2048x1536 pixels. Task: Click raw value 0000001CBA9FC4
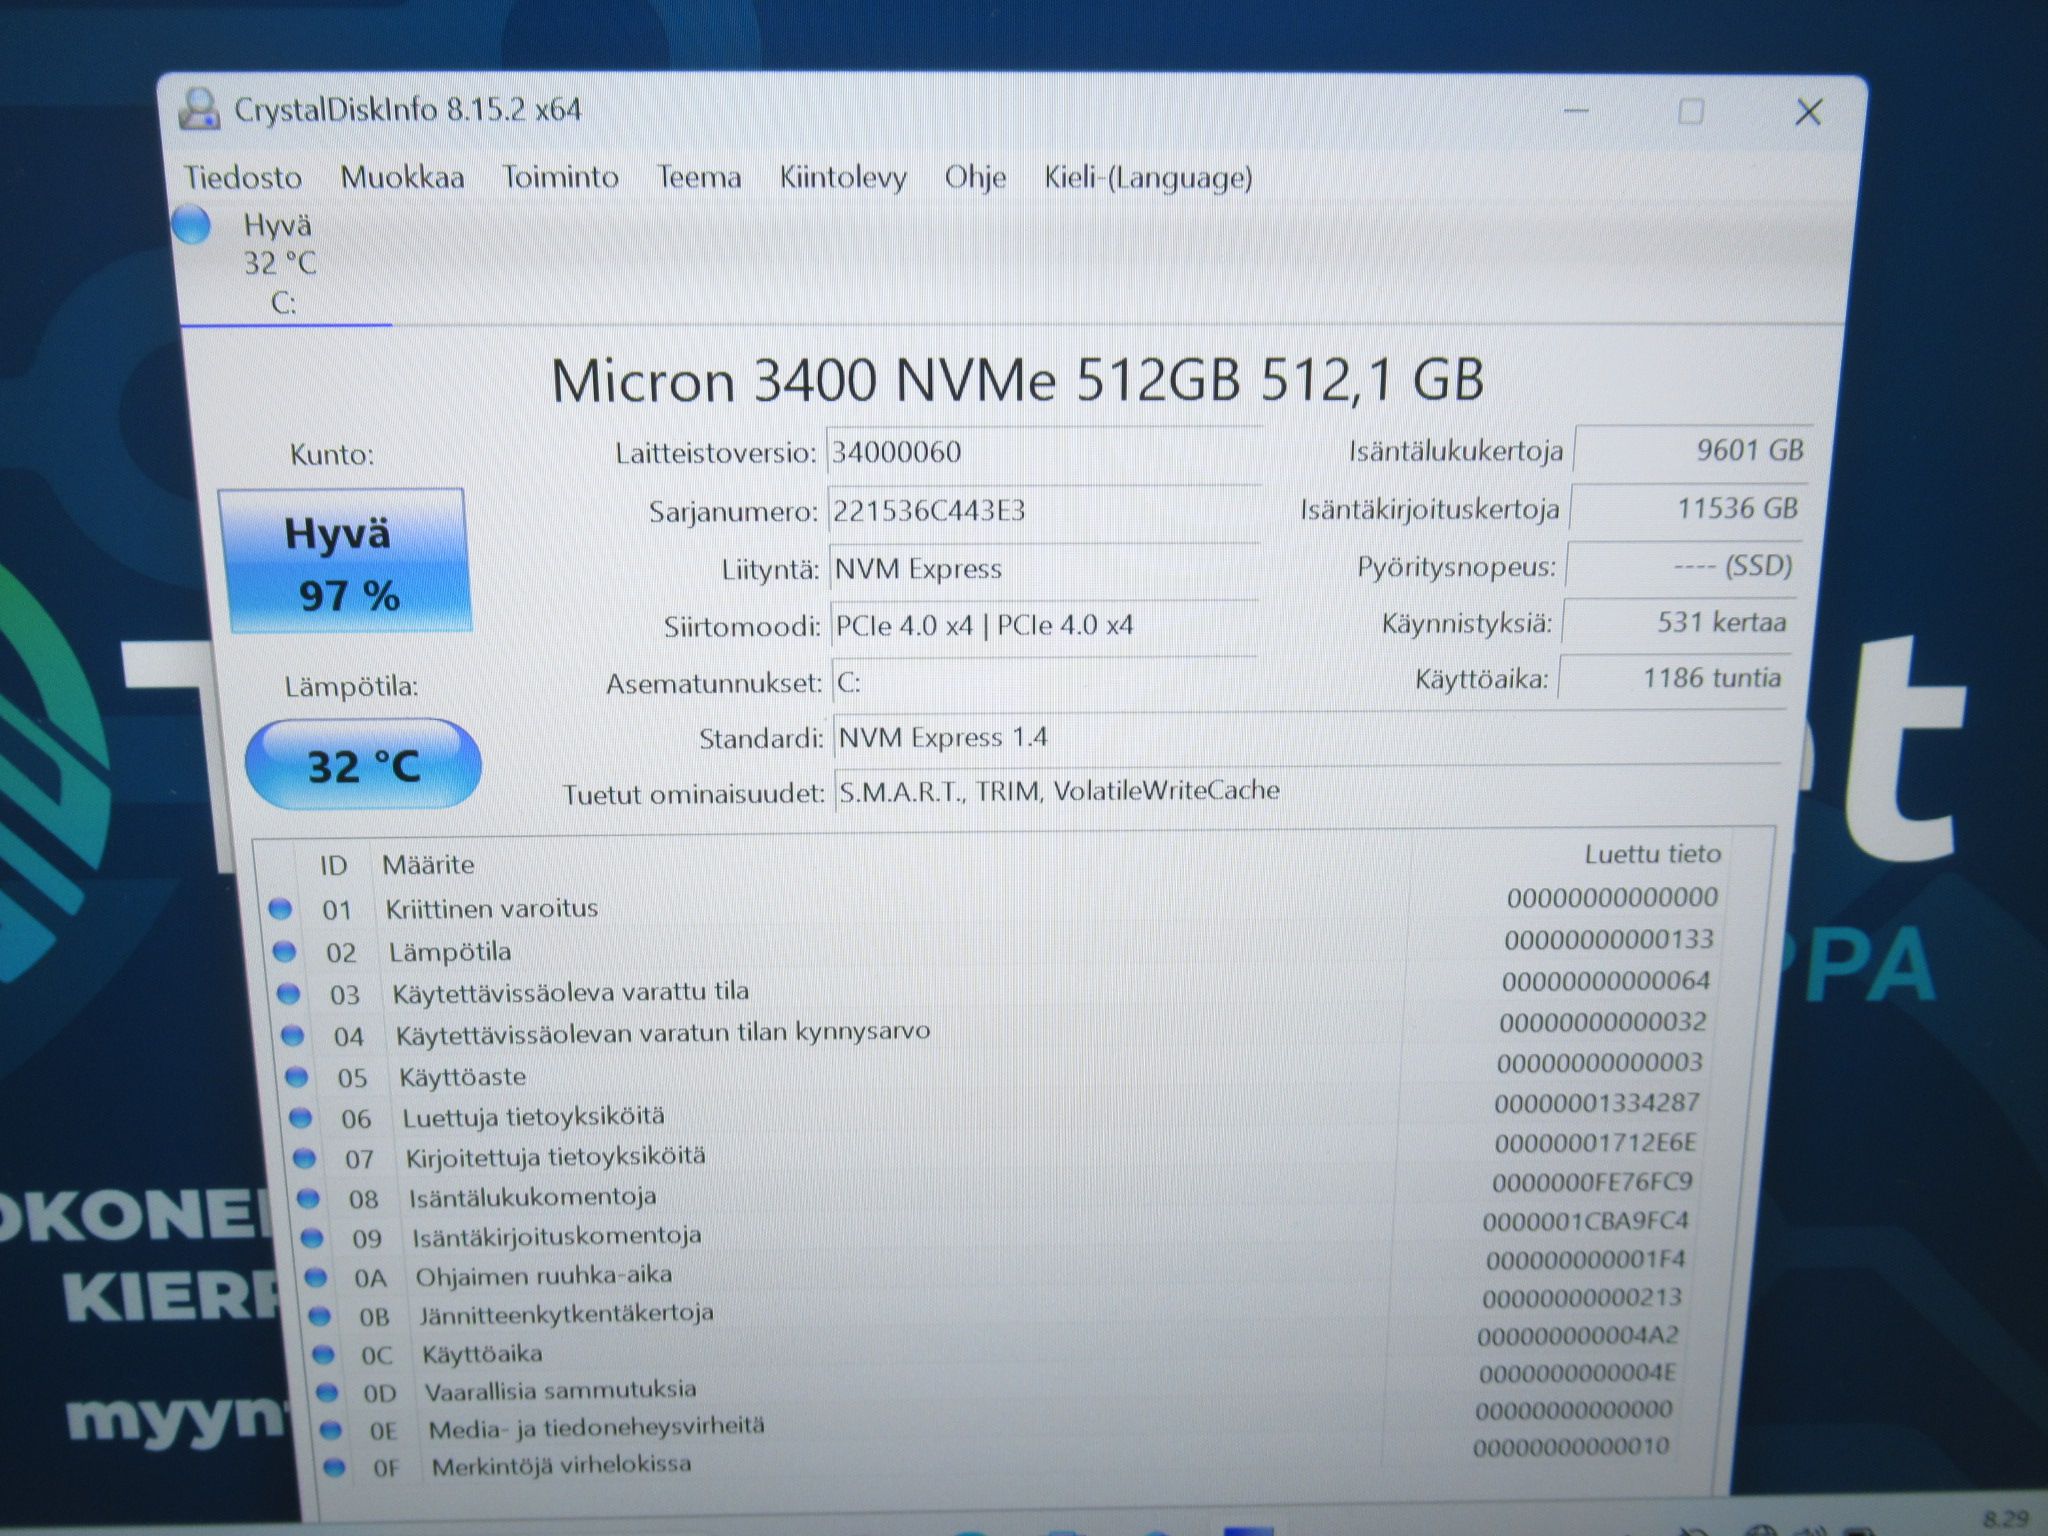pyautogui.click(x=1585, y=1221)
